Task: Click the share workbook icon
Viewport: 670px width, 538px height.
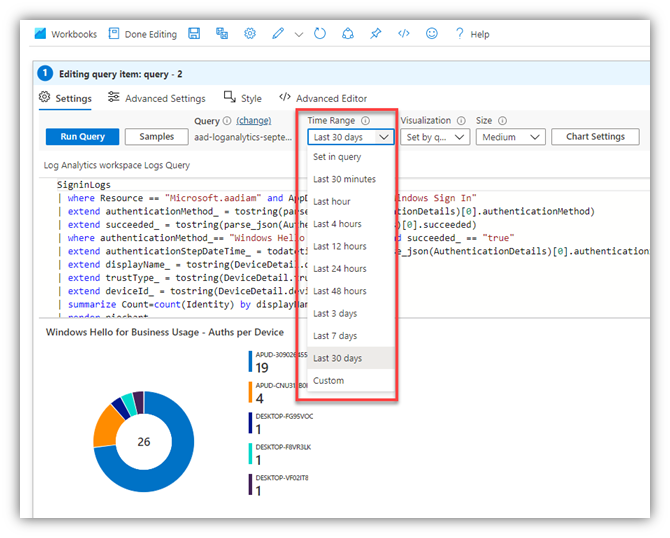Action: click(x=348, y=33)
